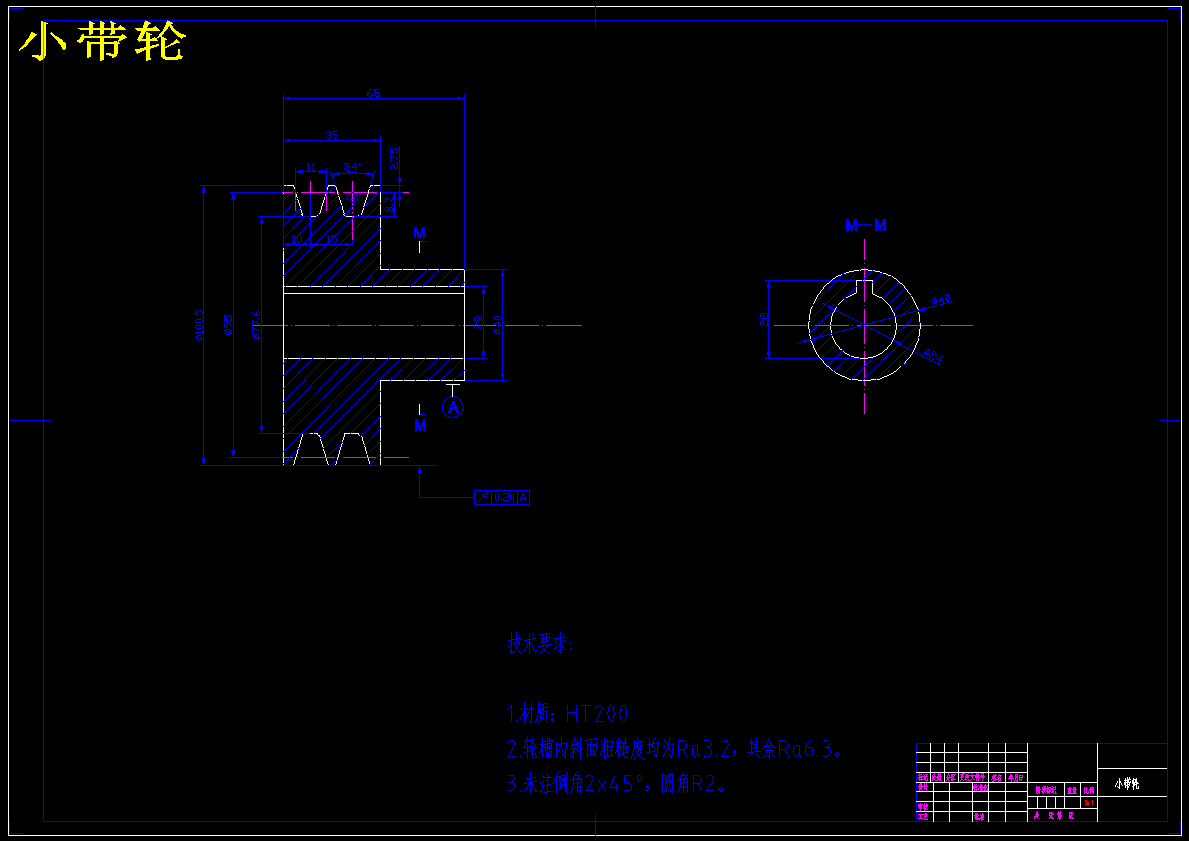Image resolution: width=1189 pixels, height=841 pixels.
Task: Select the 技术要求 heading text
Action: (x=540, y=645)
